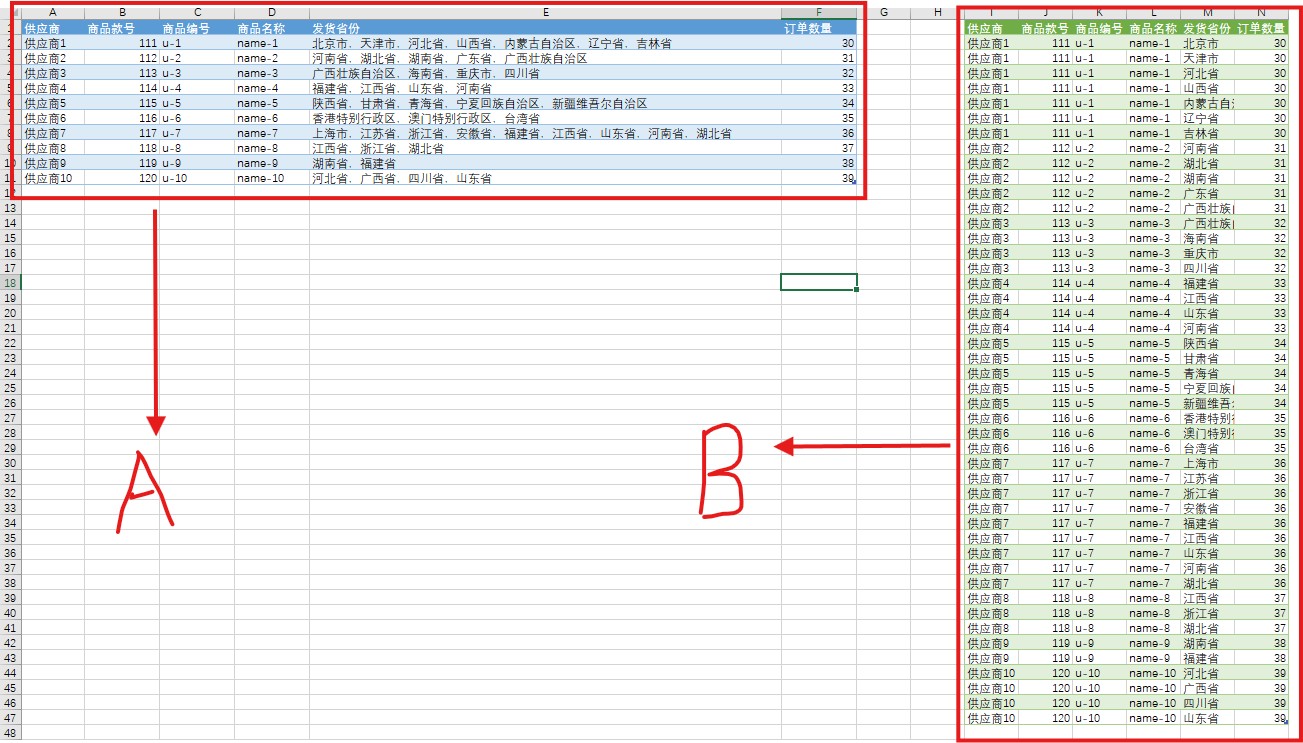Select the wide column E header
Viewport: 1303px width, 743px height.
(x=545, y=12)
